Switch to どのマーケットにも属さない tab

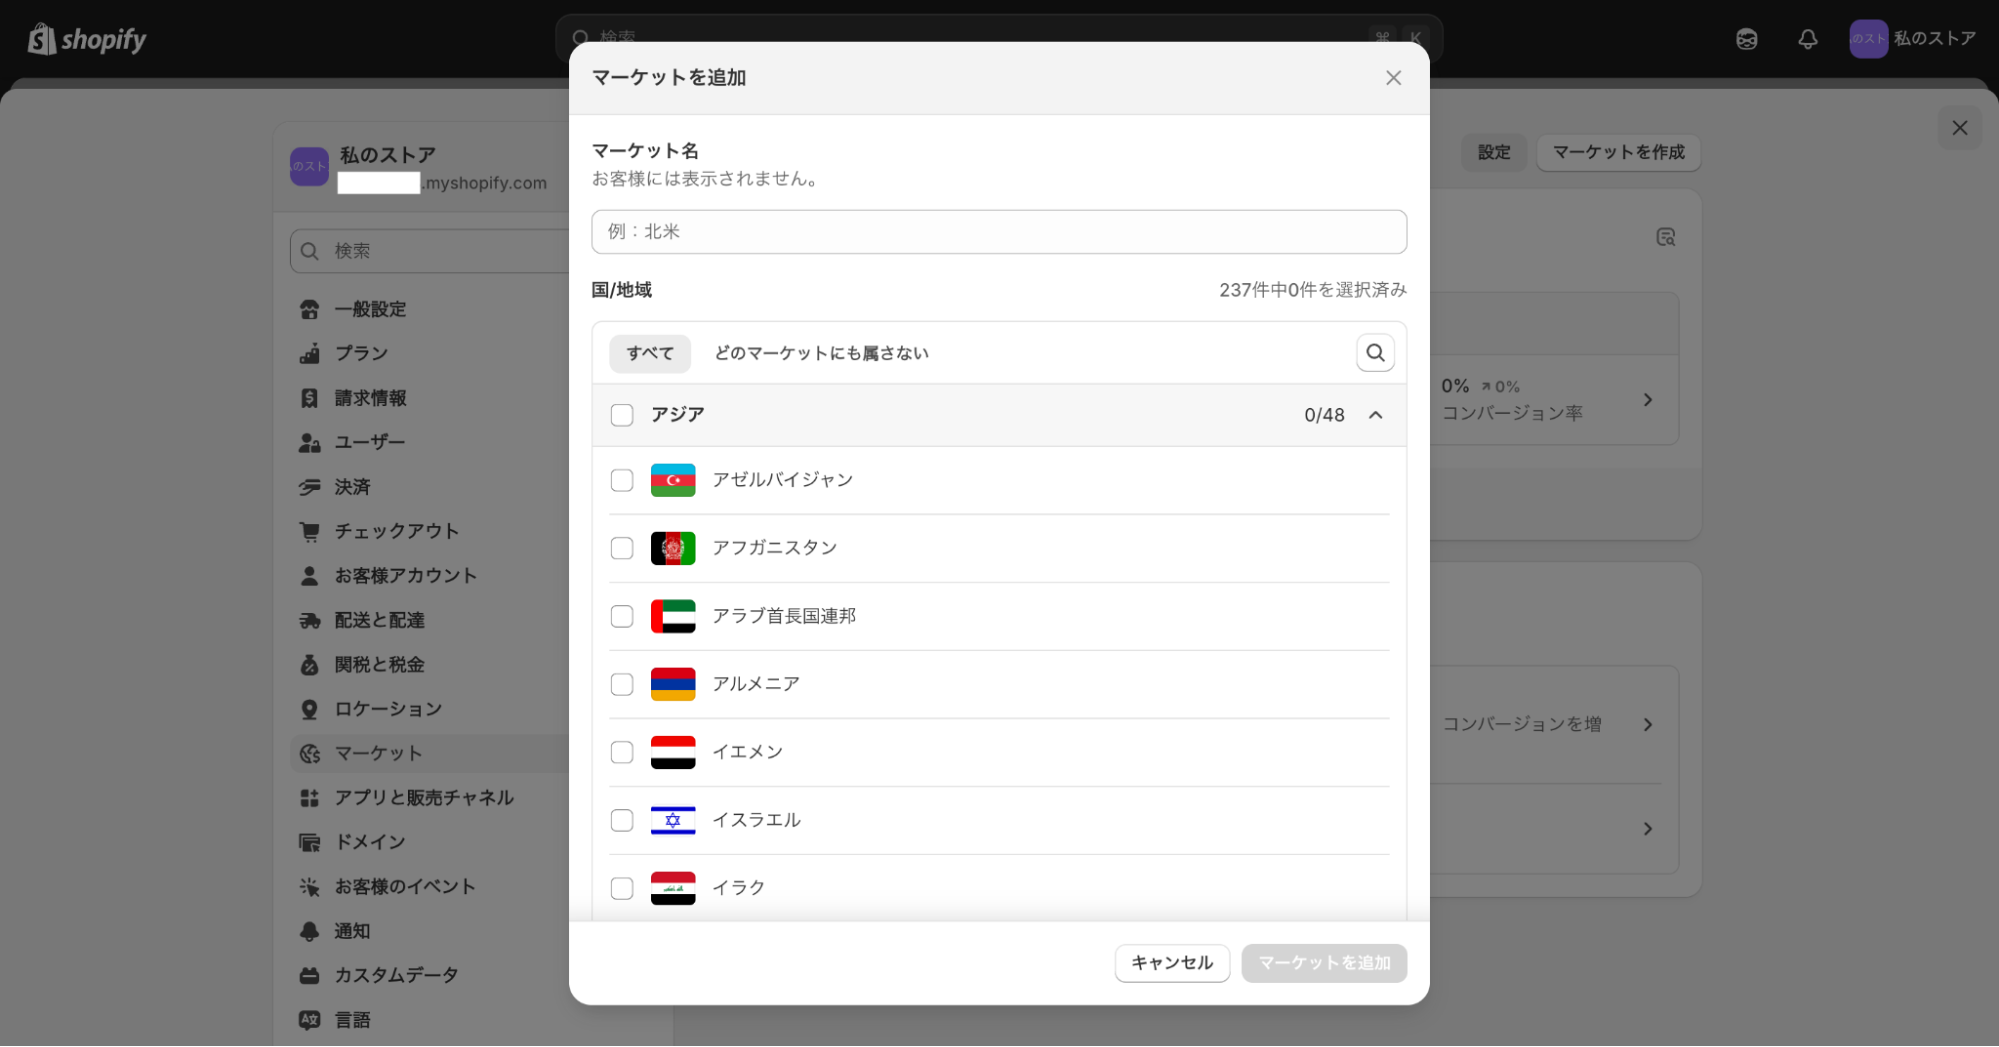click(x=821, y=354)
